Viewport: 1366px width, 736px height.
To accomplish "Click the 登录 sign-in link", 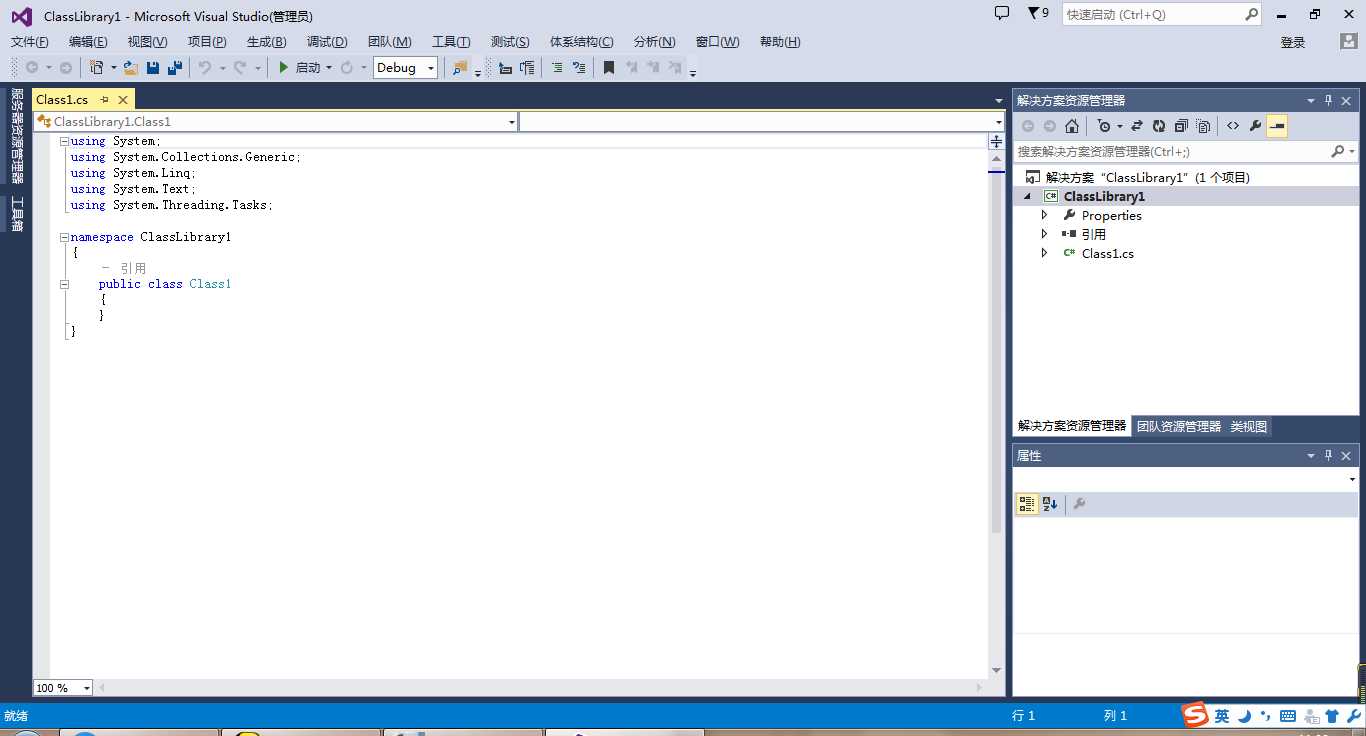I will [x=1293, y=42].
